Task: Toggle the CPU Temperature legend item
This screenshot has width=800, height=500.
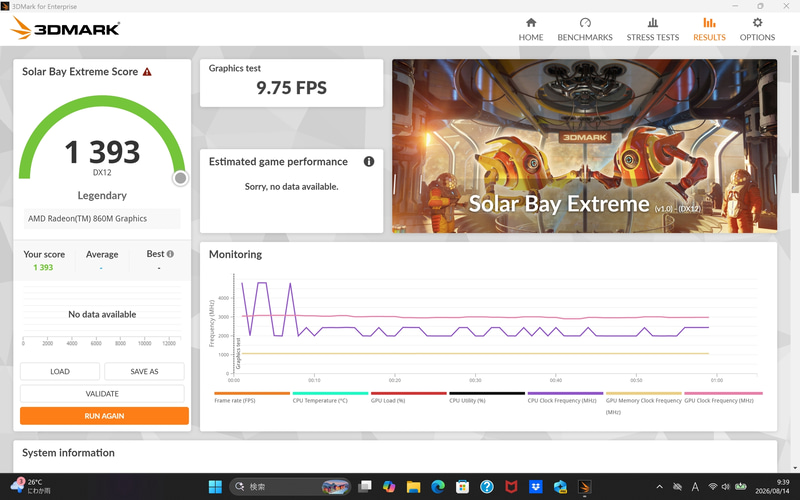Action: coord(330,397)
